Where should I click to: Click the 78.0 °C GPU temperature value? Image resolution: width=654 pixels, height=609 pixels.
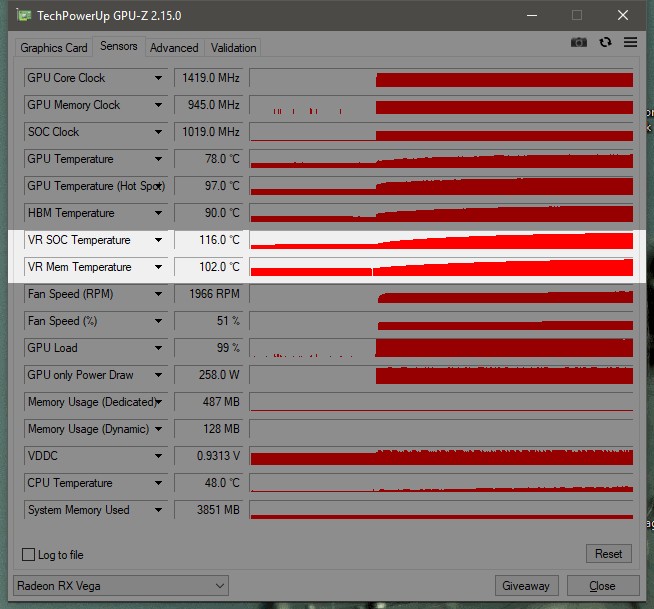(209, 159)
